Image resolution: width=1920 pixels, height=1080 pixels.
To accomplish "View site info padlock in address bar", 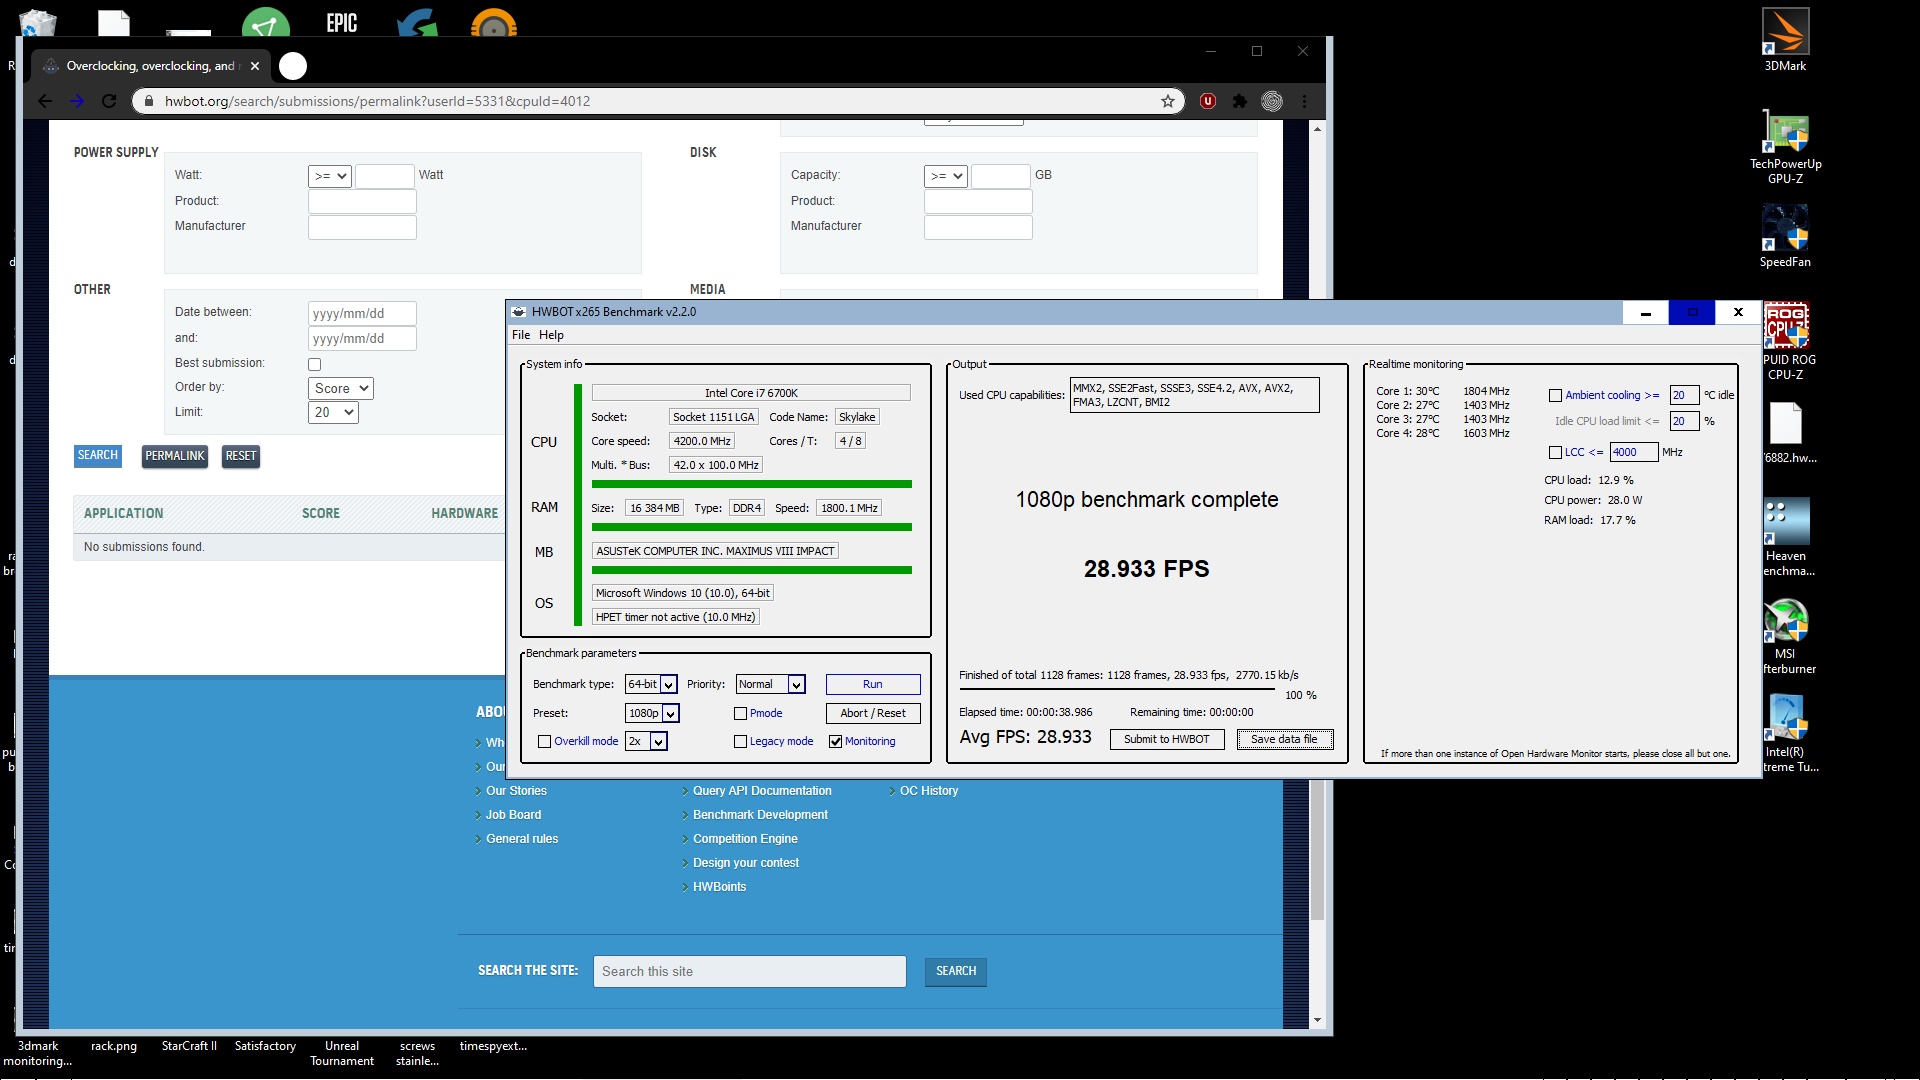I will 148,101.
